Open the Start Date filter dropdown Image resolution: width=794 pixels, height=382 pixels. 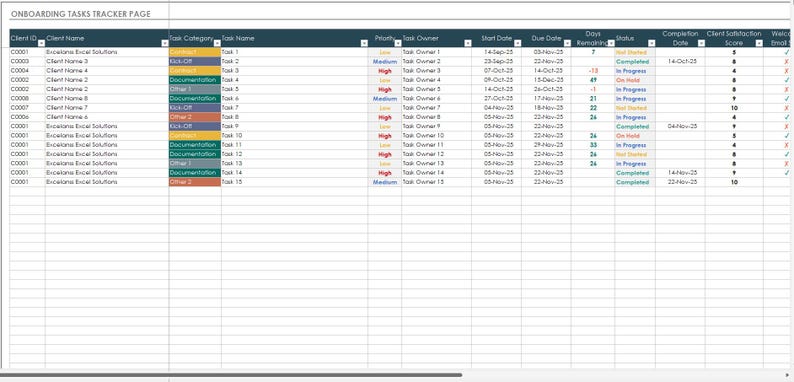[x=517, y=43]
